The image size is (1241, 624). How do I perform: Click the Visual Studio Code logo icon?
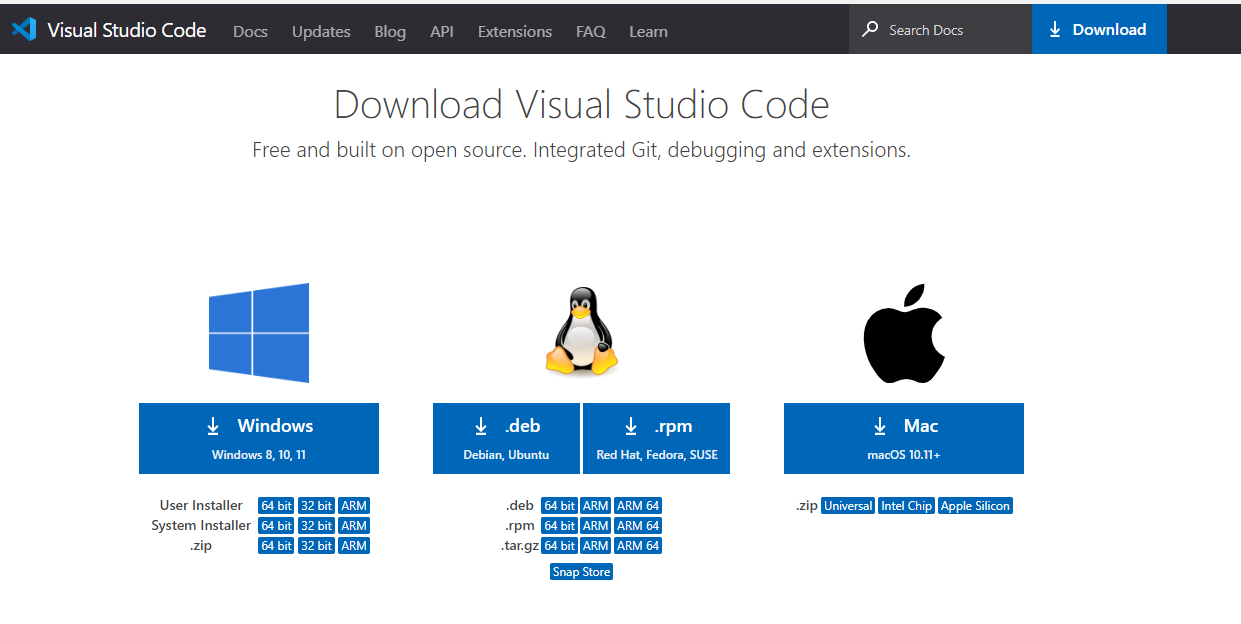point(24,30)
